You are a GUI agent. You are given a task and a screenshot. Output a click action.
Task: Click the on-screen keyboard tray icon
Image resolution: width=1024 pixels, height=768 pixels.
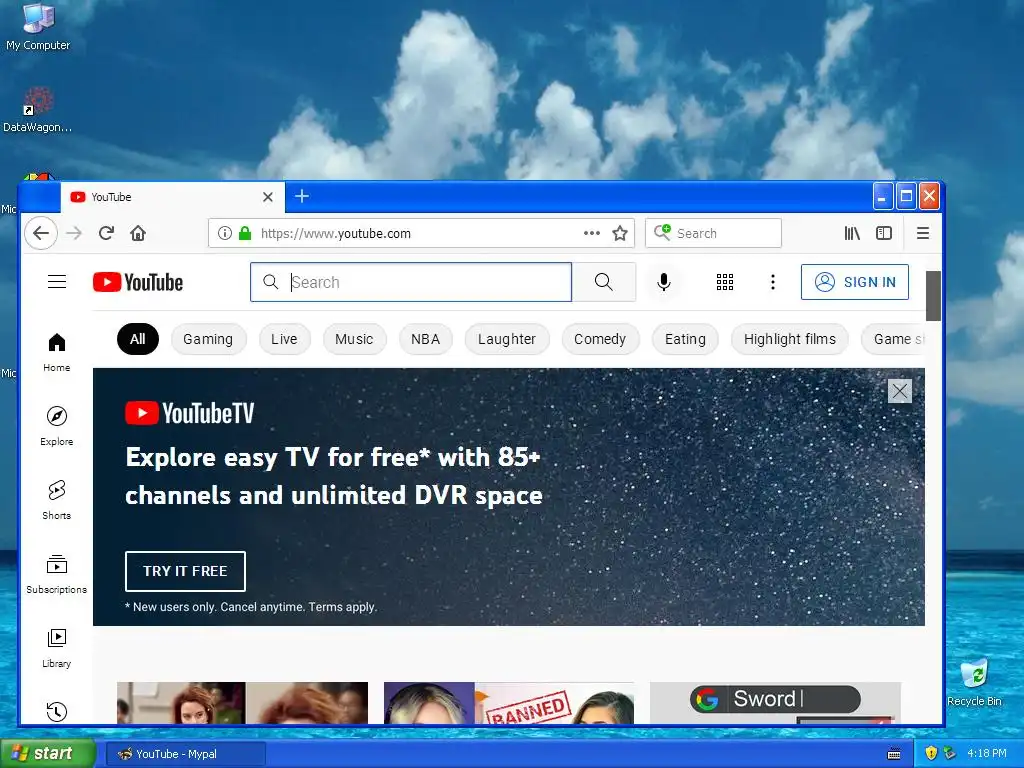[894, 754]
